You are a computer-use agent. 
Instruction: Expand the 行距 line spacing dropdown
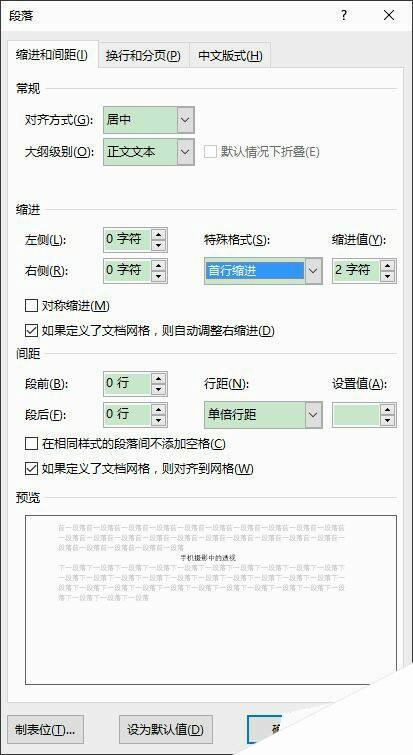[313, 415]
